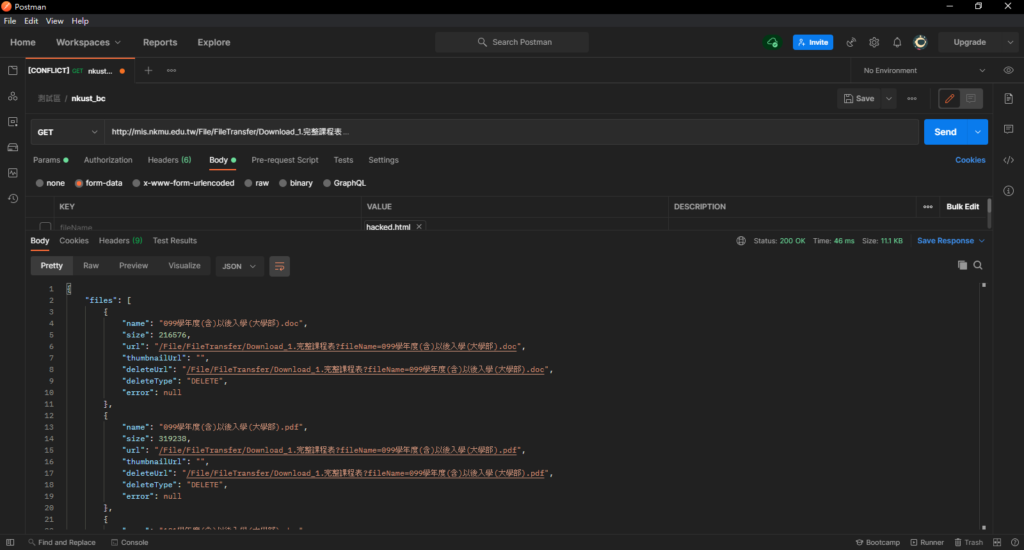Screen dimensions: 1024x550
Task: Expand the Workspaces menu
Action: point(88,42)
